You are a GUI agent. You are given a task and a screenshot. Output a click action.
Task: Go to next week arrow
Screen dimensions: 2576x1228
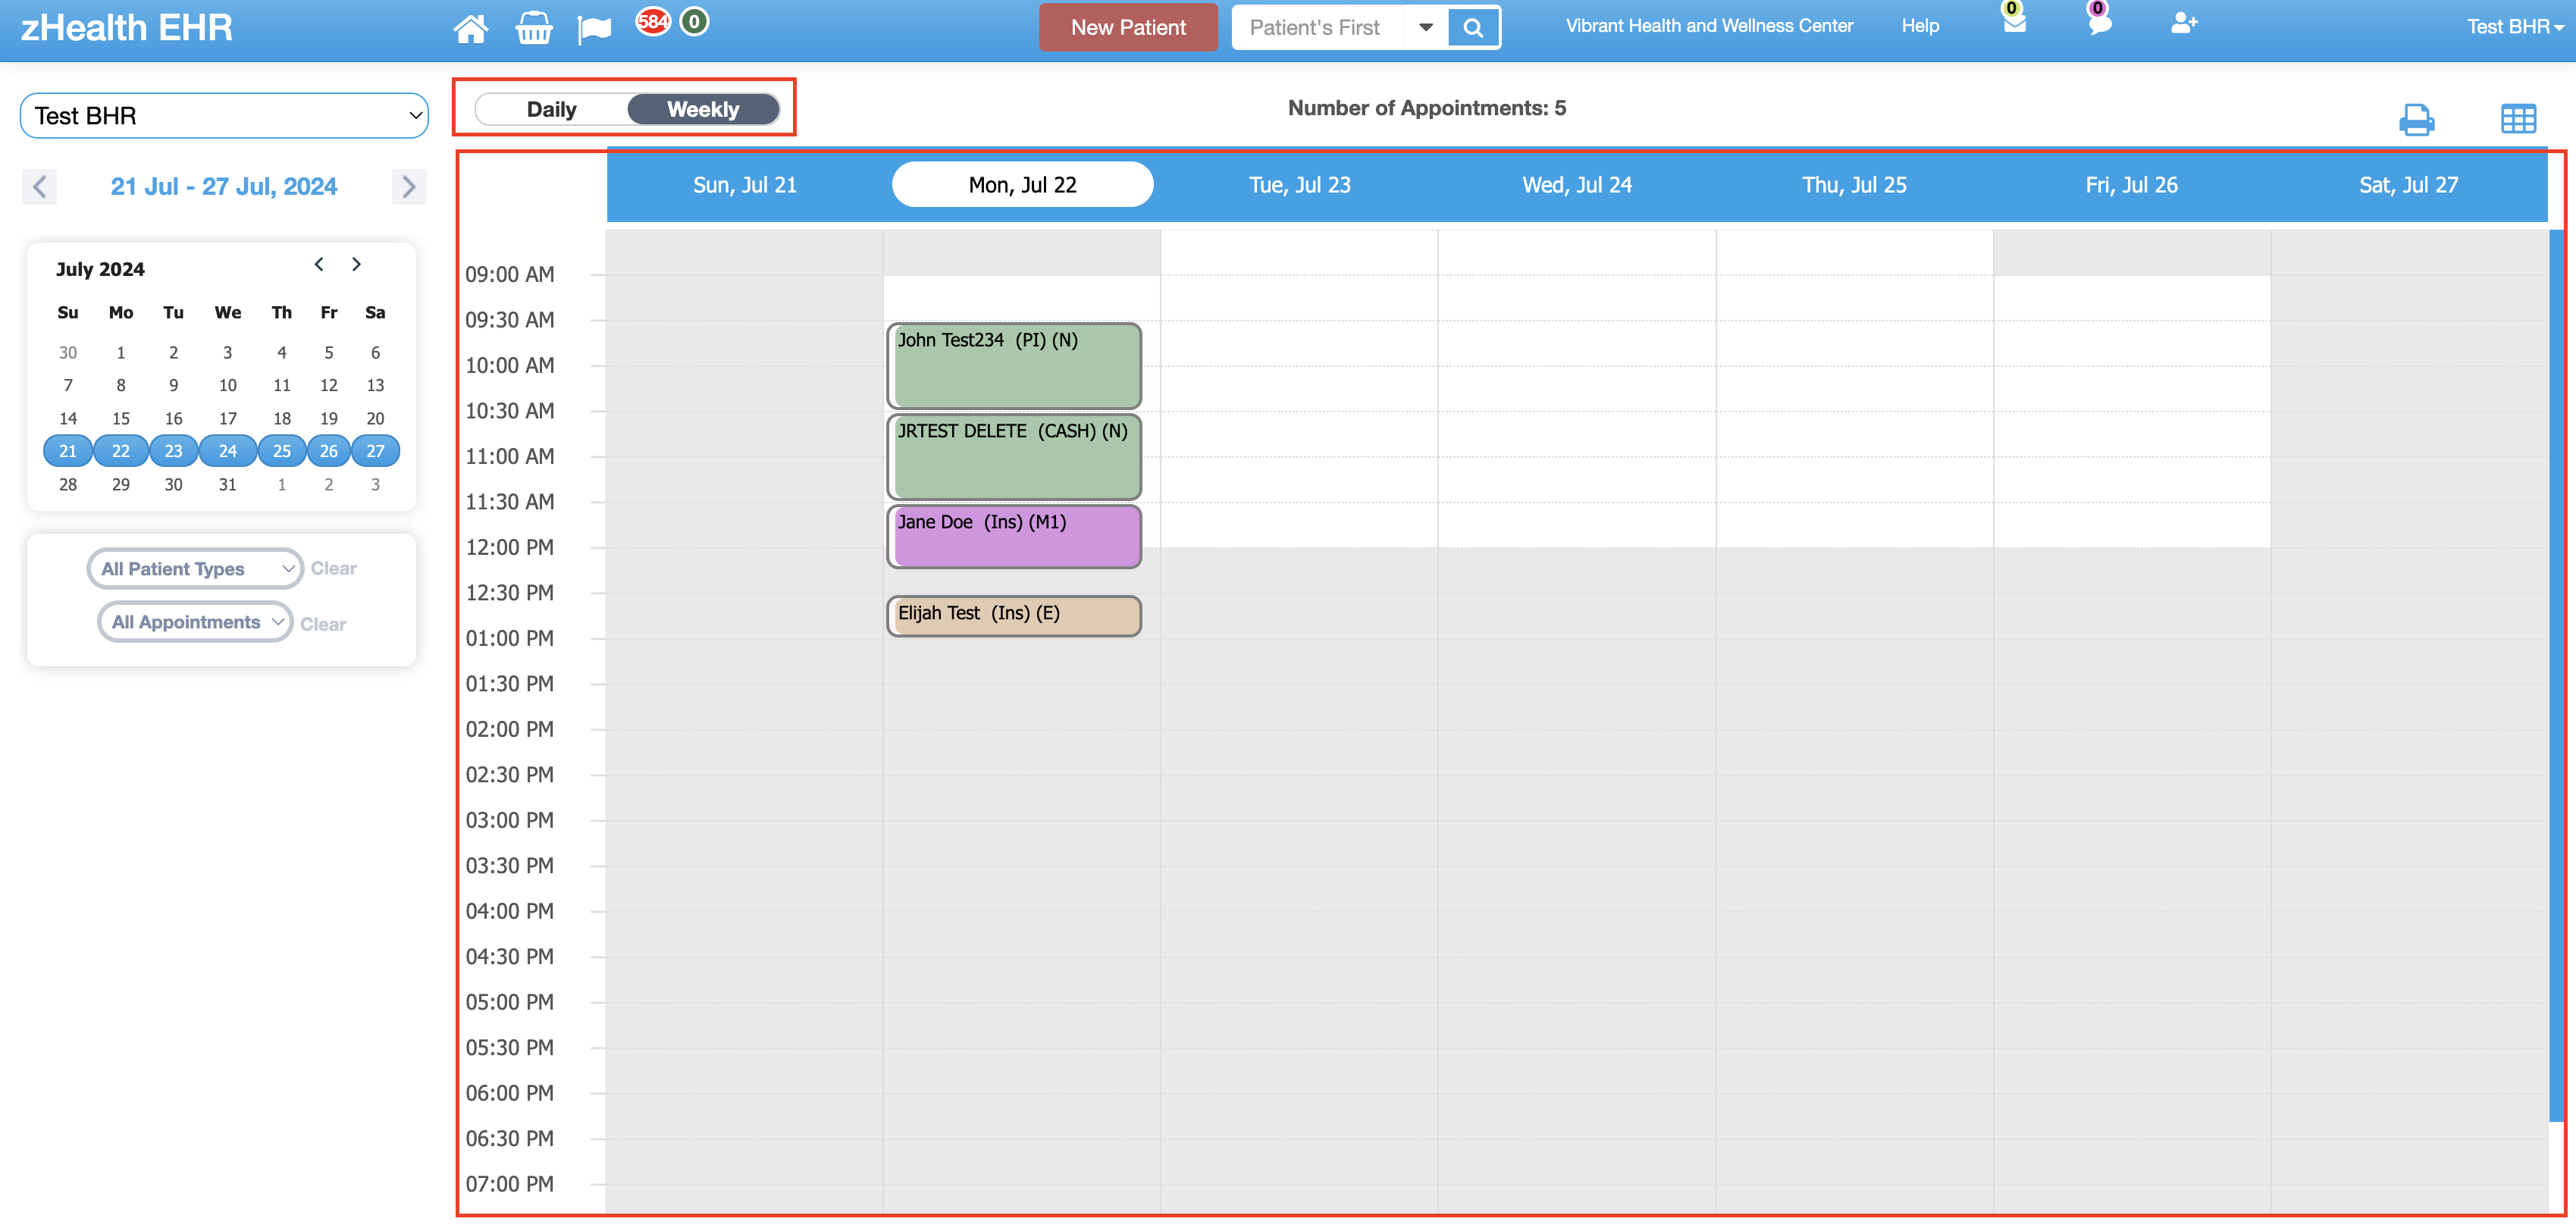408,186
